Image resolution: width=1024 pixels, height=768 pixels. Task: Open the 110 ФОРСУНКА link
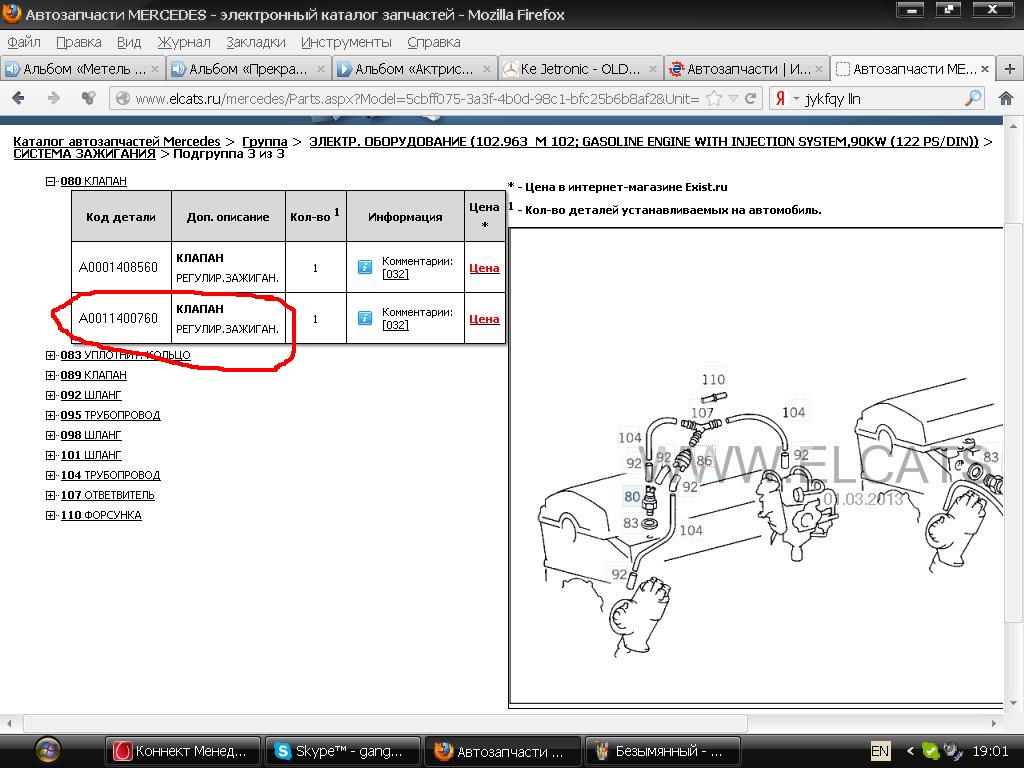101,515
